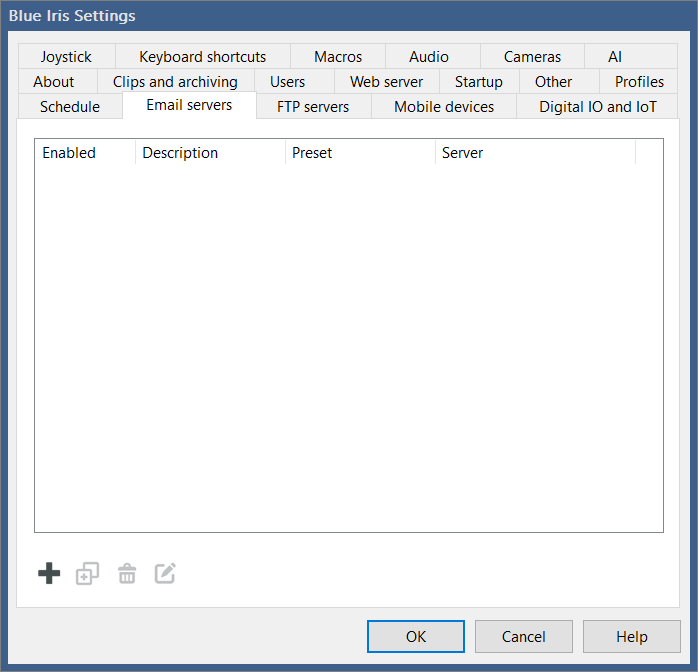Switch to the FTP servers tab
The width and height of the screenshot is (698, 672).
313,106
